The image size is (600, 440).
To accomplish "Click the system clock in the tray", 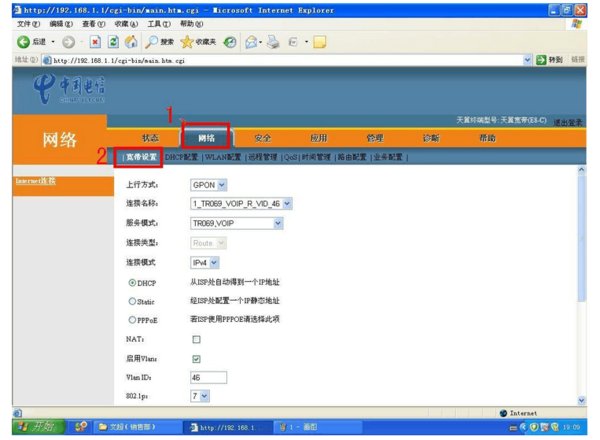I will [x=571, y=427].
